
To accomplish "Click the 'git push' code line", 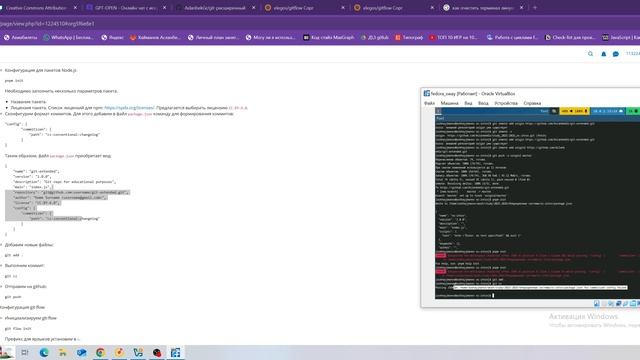I will click(13, 297).
